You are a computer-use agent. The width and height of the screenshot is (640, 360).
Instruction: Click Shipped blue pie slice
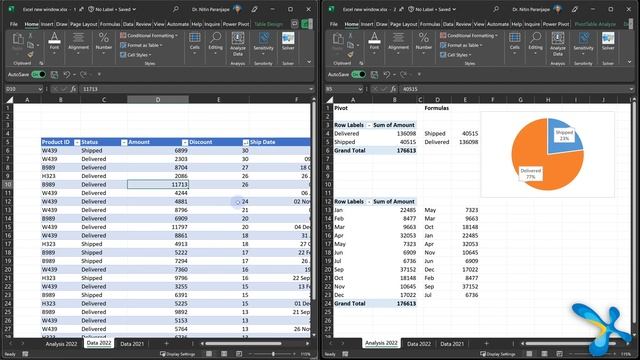[x=564, y=136]
